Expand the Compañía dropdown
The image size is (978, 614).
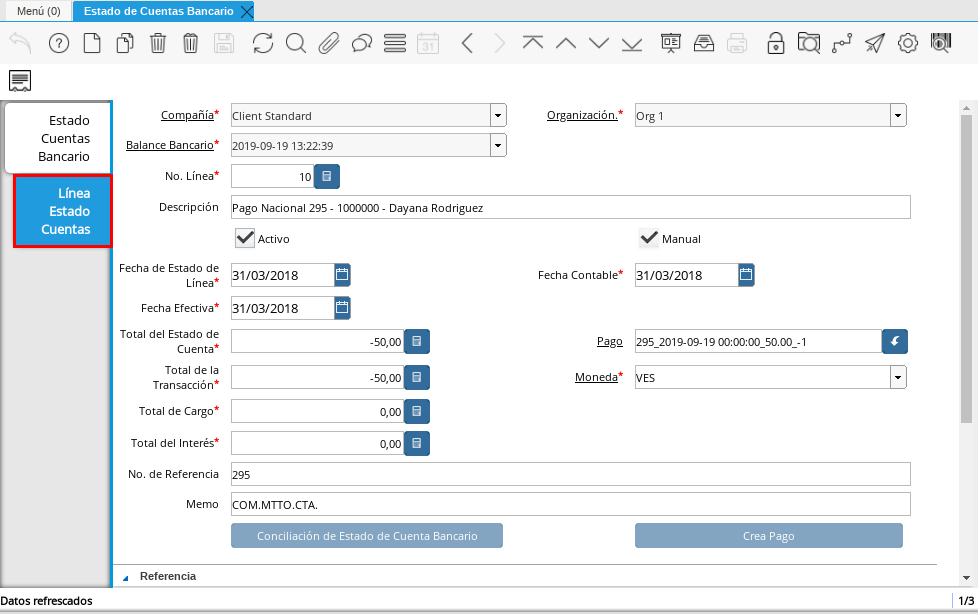[498, 116]
